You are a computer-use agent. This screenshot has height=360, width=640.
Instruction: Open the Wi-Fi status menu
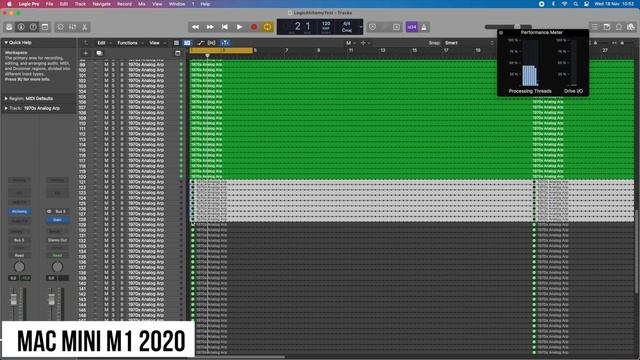point(564,4)
